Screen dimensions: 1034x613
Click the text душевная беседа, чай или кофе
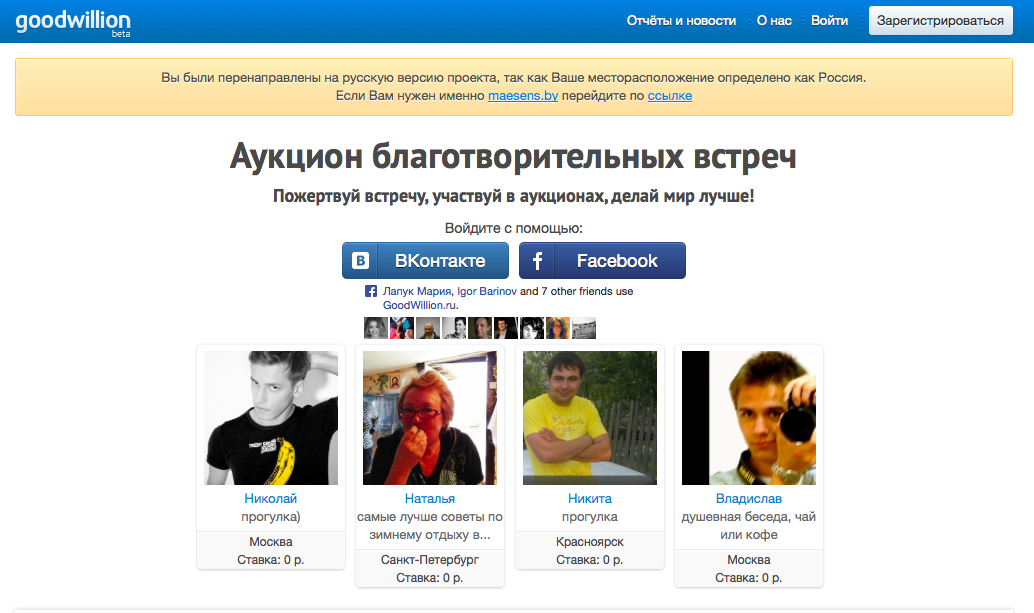(748, 526)
